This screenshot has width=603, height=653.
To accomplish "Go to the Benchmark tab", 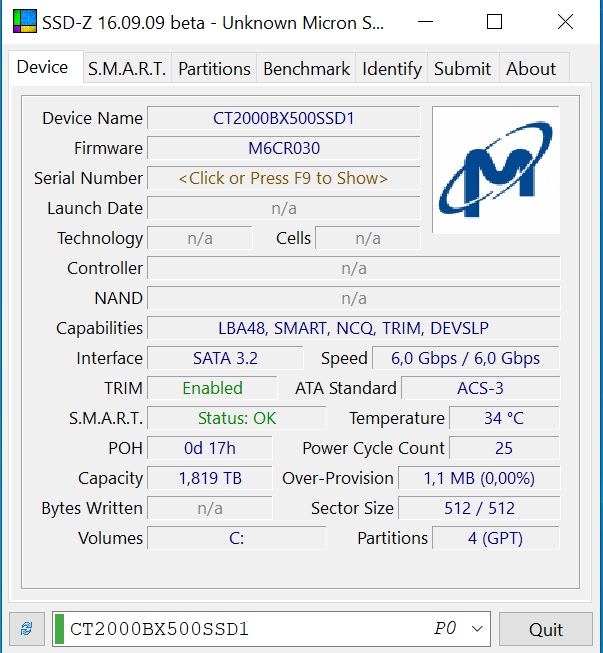I will (306, 69).
